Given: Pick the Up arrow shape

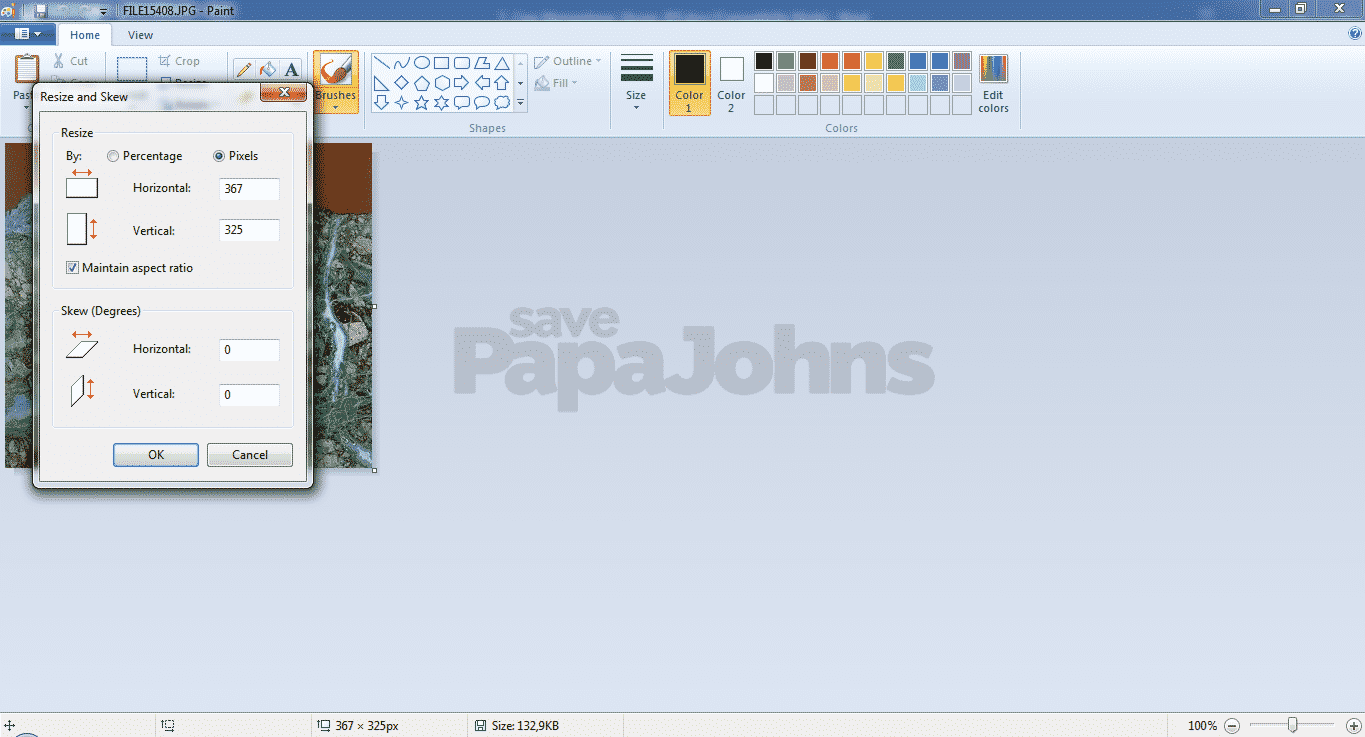Looking at the screenshot, I should click(501, 82).
